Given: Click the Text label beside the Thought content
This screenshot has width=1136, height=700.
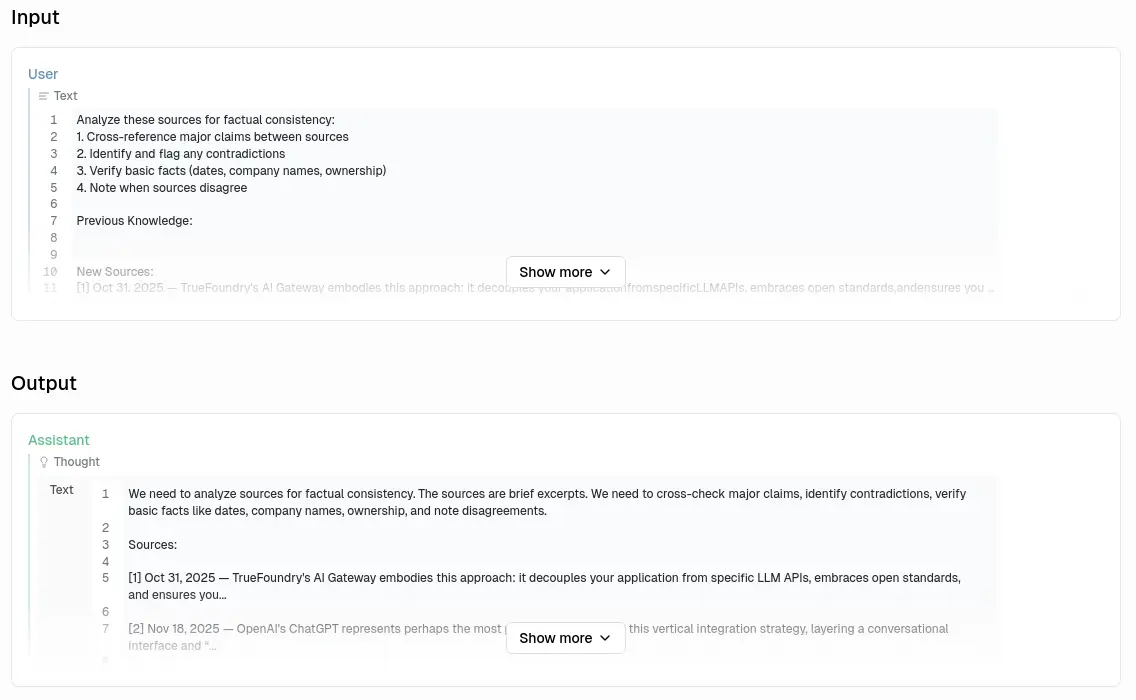Looking at the screenshot, I should pyautogui.click(x=62, y=490).
